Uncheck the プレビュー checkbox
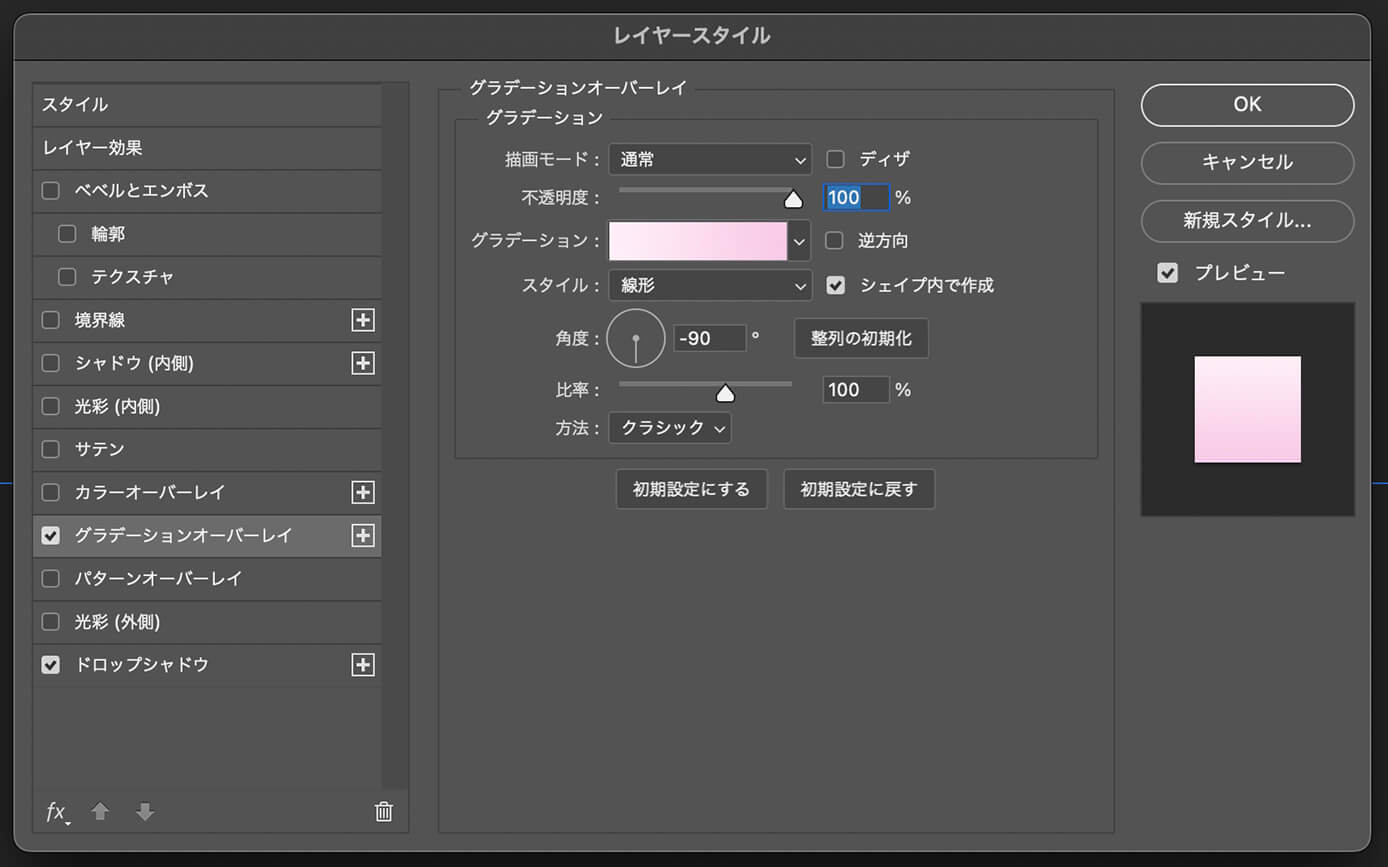 (x=1167, y=273)
